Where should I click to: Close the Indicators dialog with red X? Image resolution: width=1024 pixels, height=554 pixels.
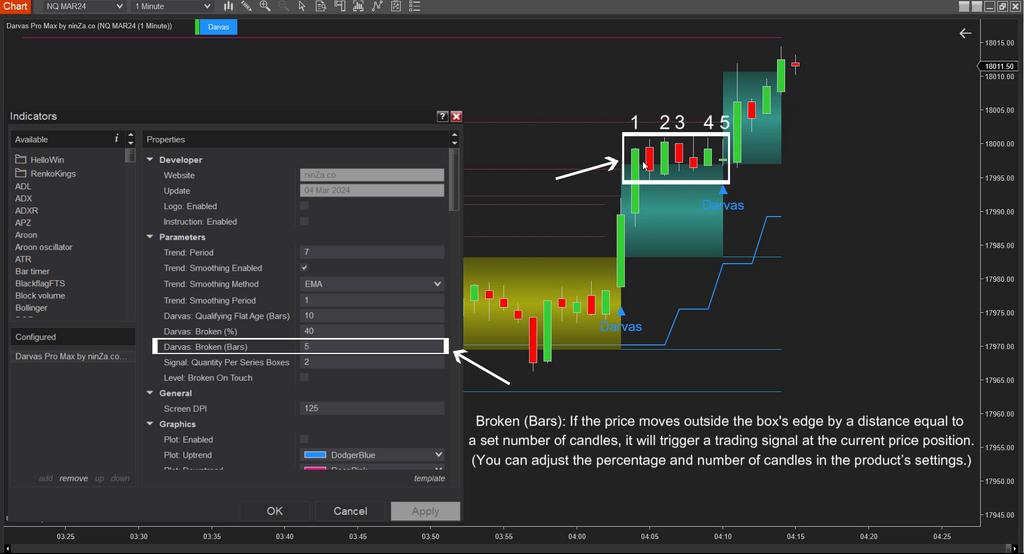click(x=456, y=116)
